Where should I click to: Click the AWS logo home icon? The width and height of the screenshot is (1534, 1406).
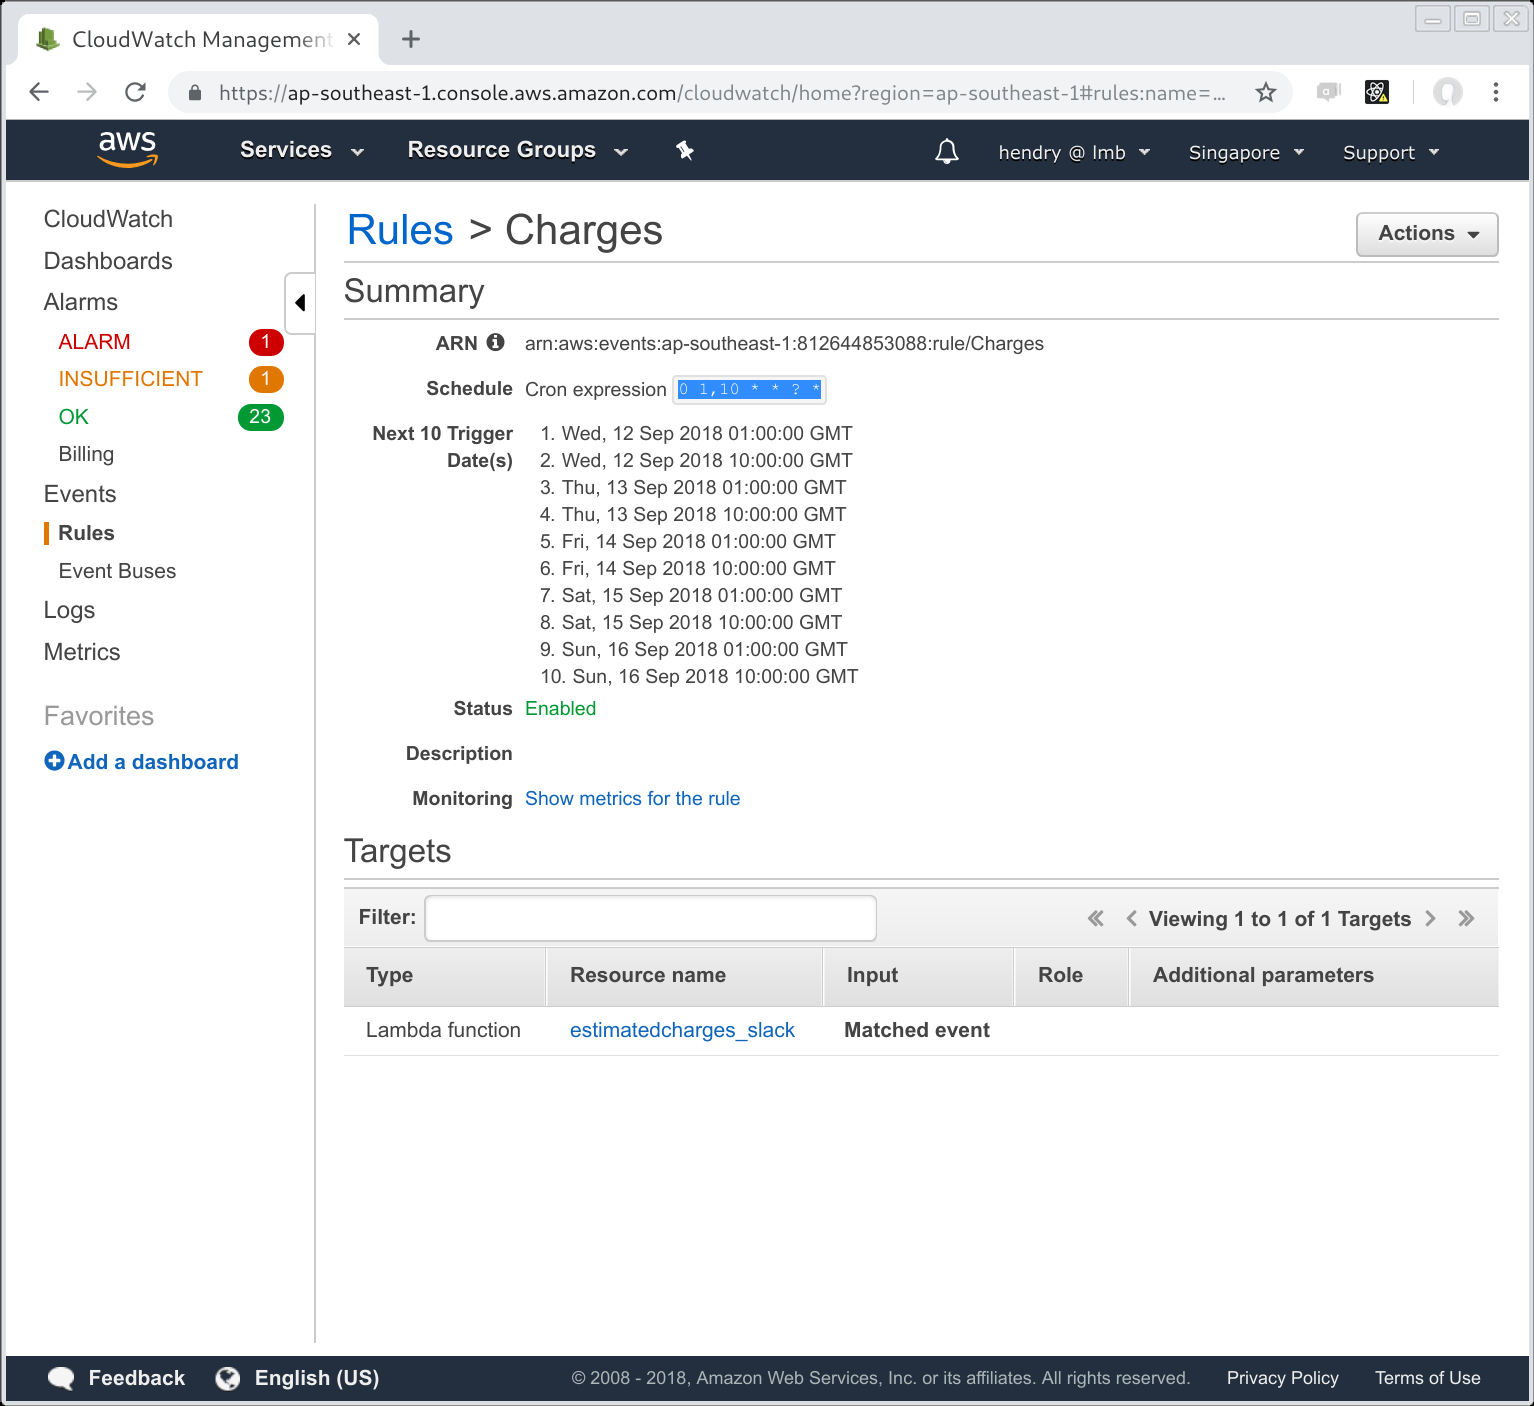pyautogui.click(x=127, y=149)
